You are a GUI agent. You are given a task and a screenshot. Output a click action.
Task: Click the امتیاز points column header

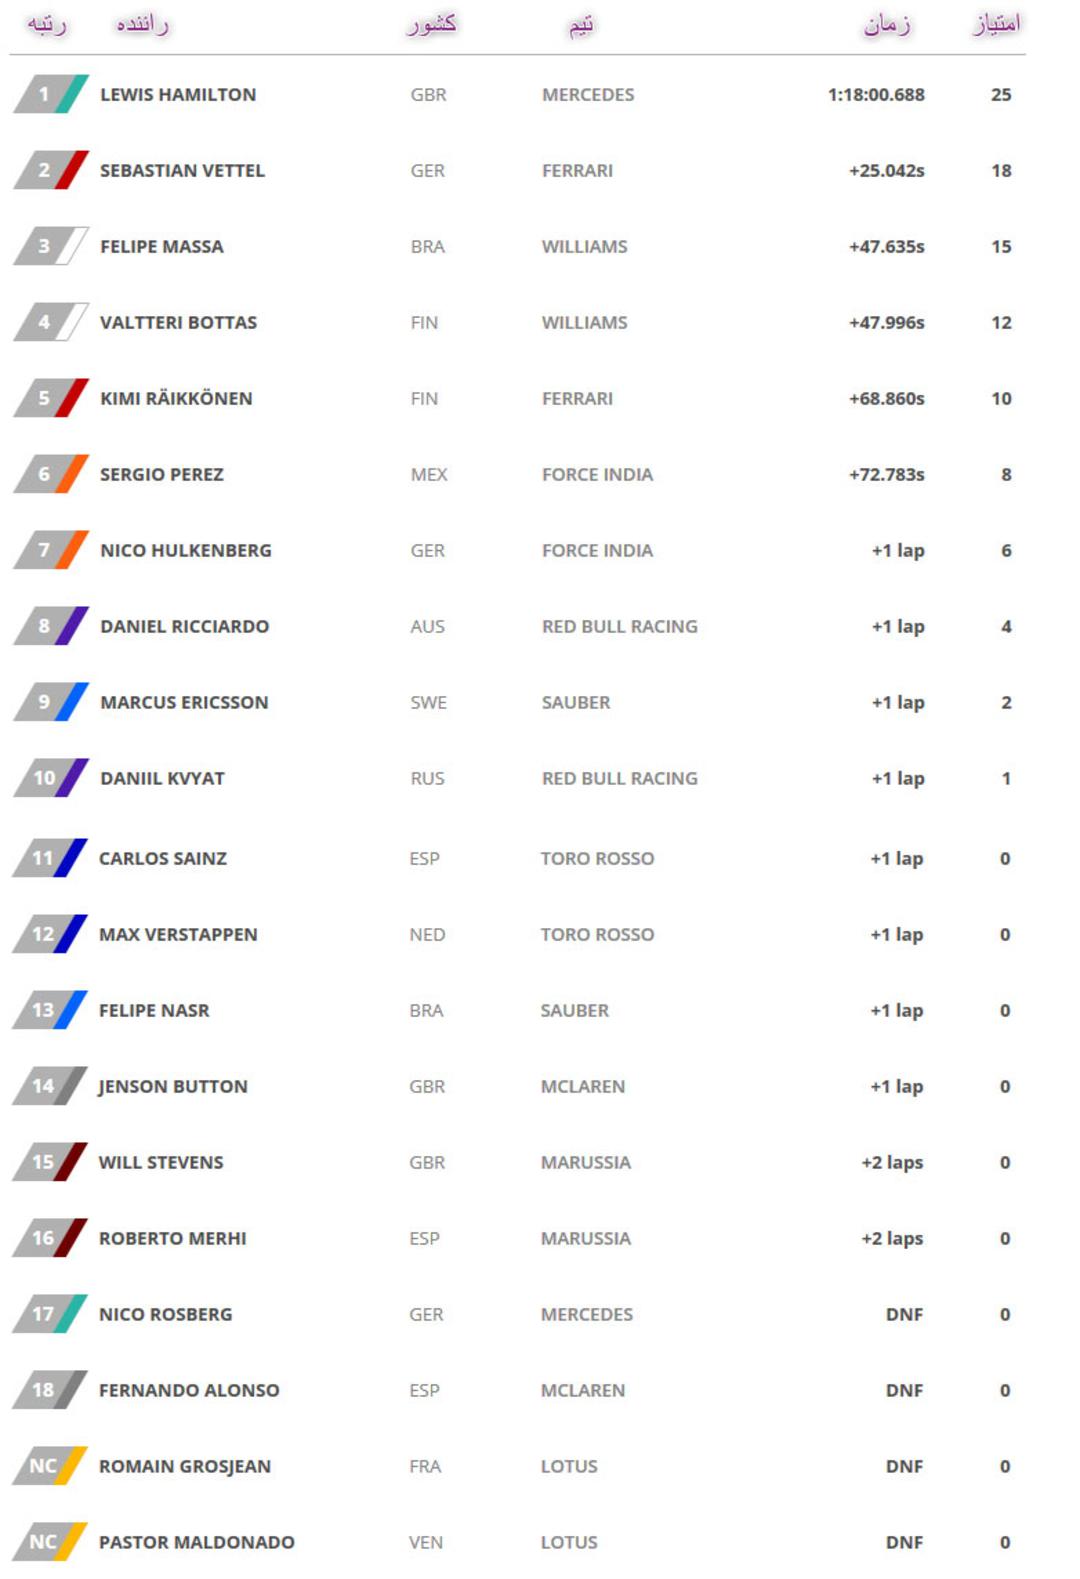(997, 24)
